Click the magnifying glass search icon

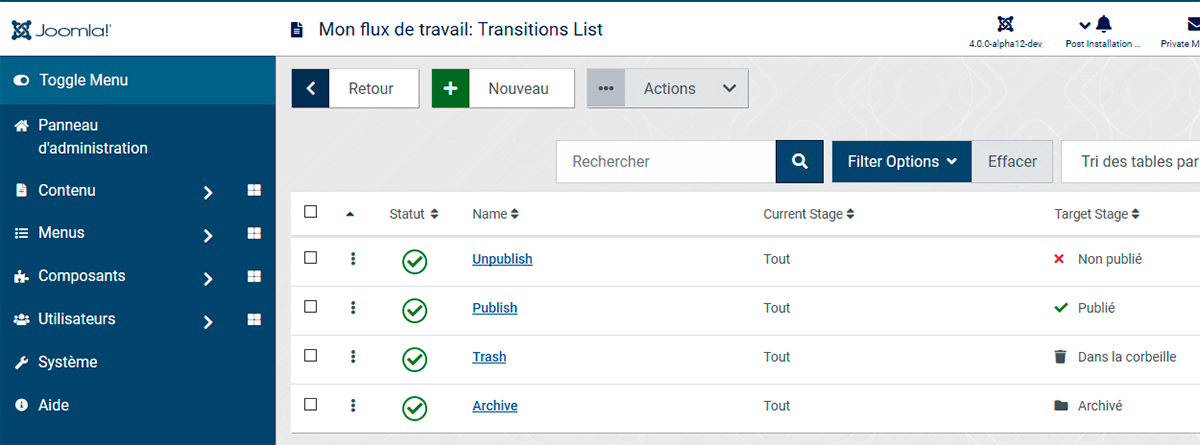(x=799, y=161)
